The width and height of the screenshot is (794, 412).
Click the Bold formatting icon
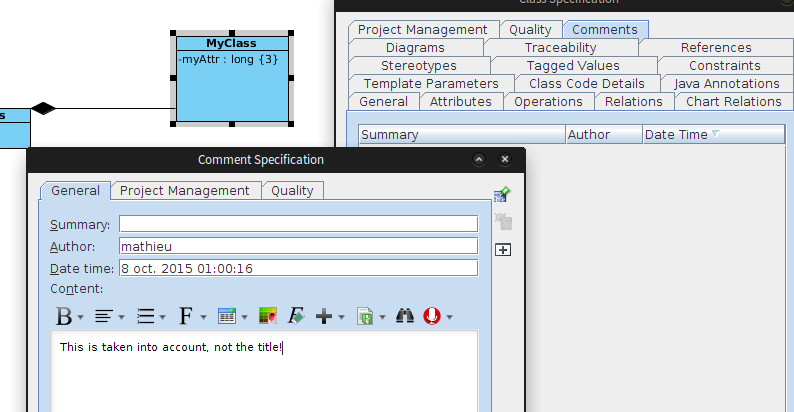63,316
